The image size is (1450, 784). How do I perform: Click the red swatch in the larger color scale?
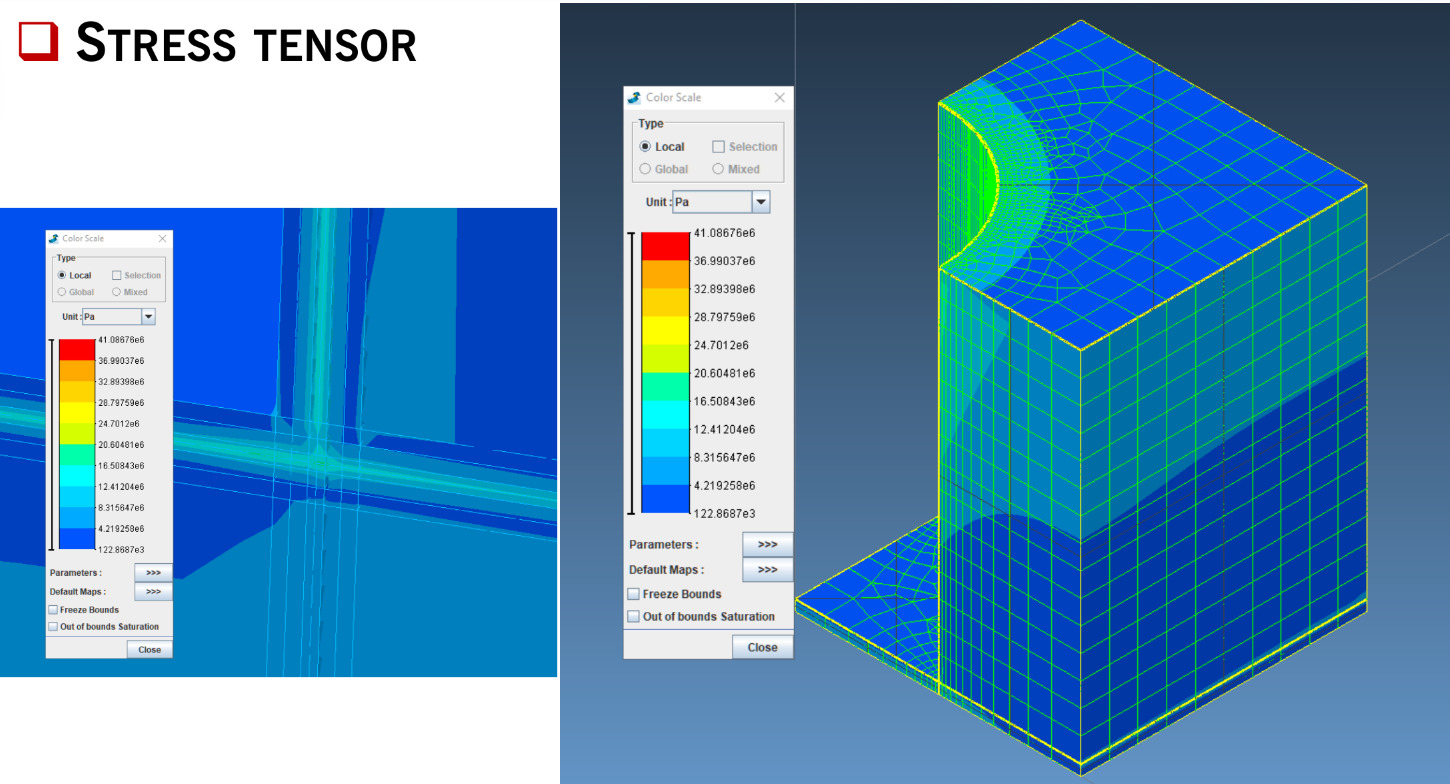tap(666, 246)
